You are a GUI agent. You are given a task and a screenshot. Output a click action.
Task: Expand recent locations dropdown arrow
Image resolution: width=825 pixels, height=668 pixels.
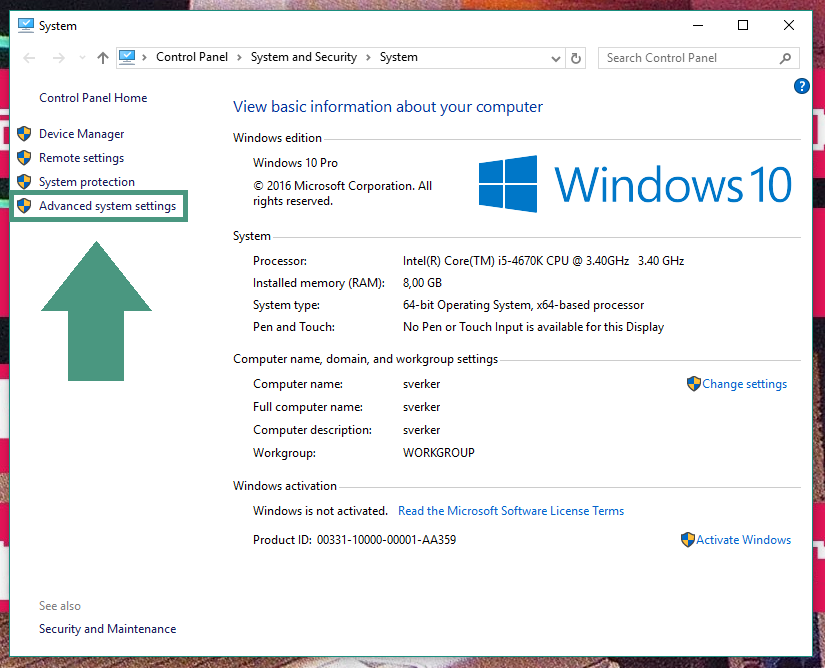(x=80, y=58)
